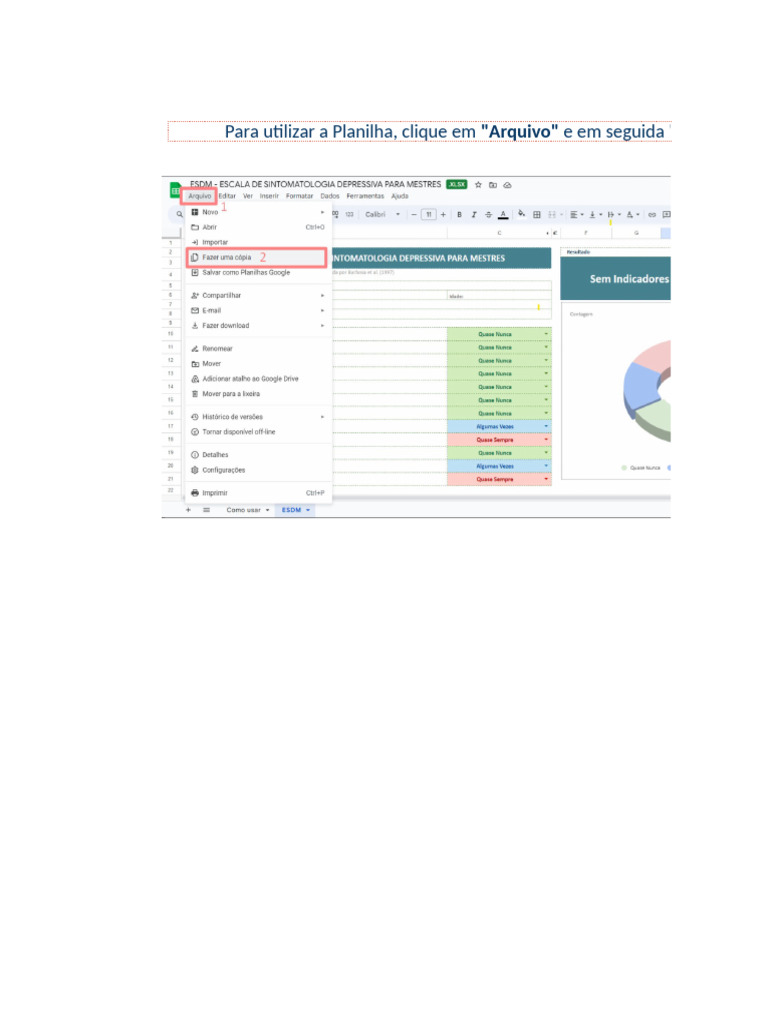Click the Sem Indicadores result banner
The height and width of the screenshot is (1024, 768).
615,279
